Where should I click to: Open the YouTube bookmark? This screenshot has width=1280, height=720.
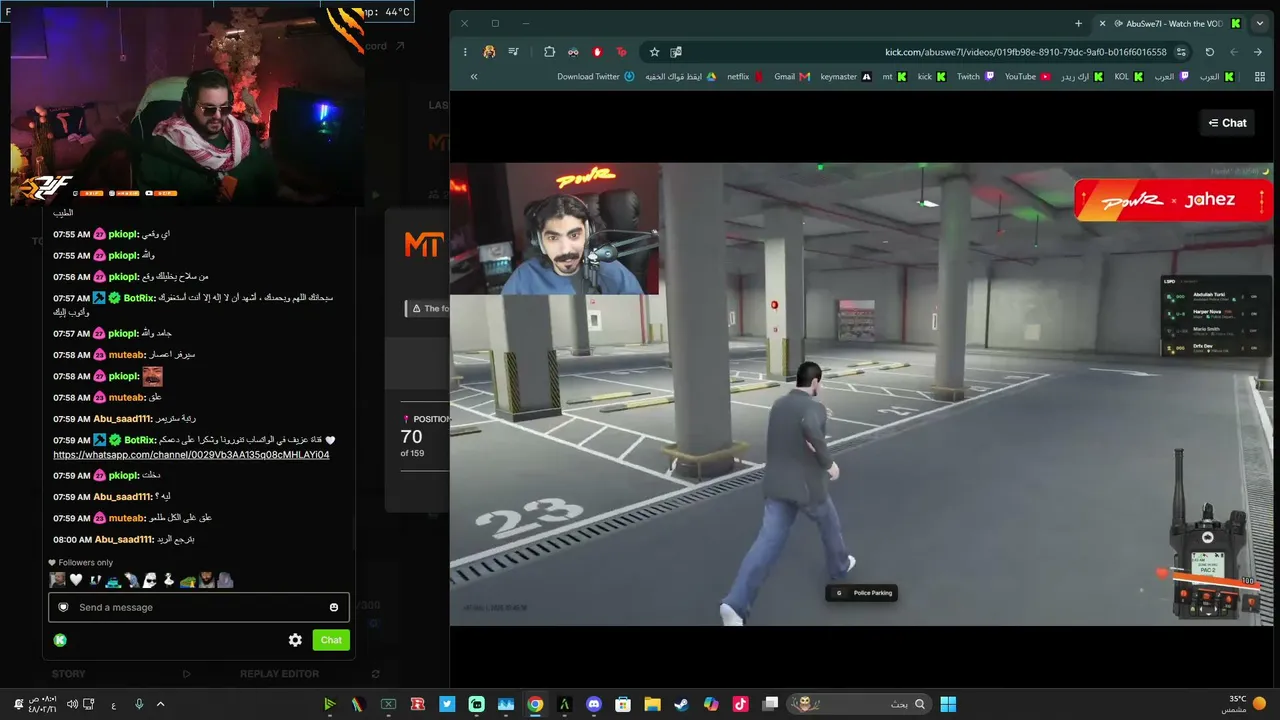click(x=1028, y=77)
